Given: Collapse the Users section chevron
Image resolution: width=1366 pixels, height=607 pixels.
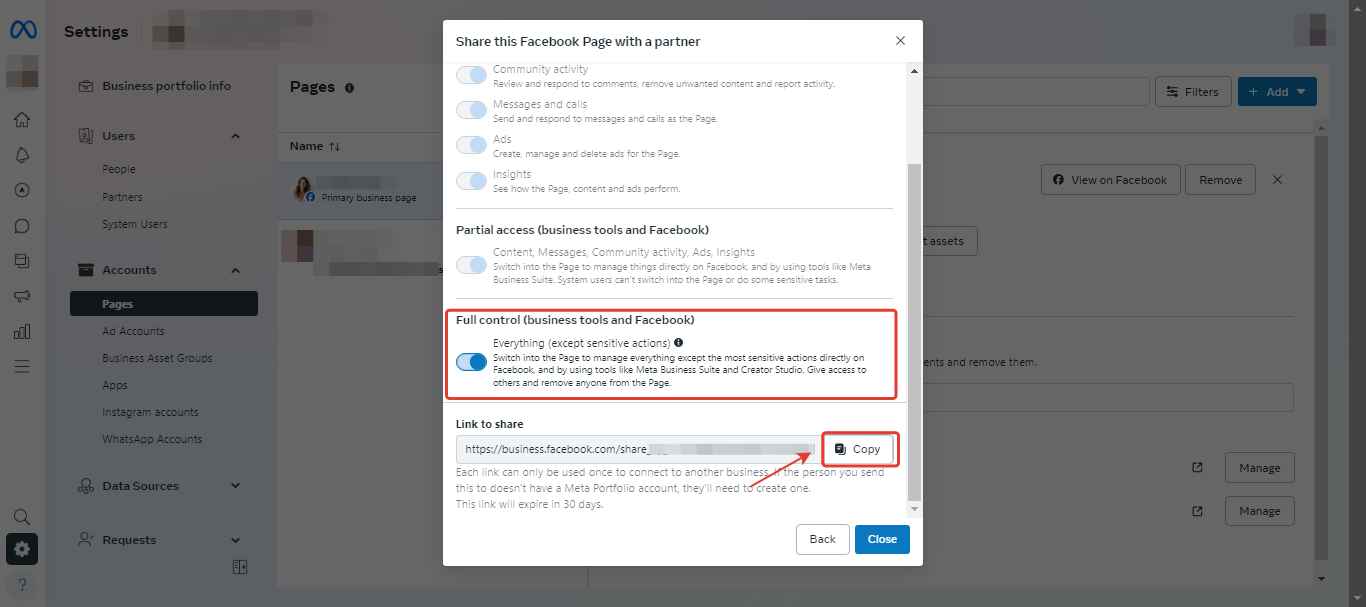Looking at the screenshot, I should (x=236, y=136).
